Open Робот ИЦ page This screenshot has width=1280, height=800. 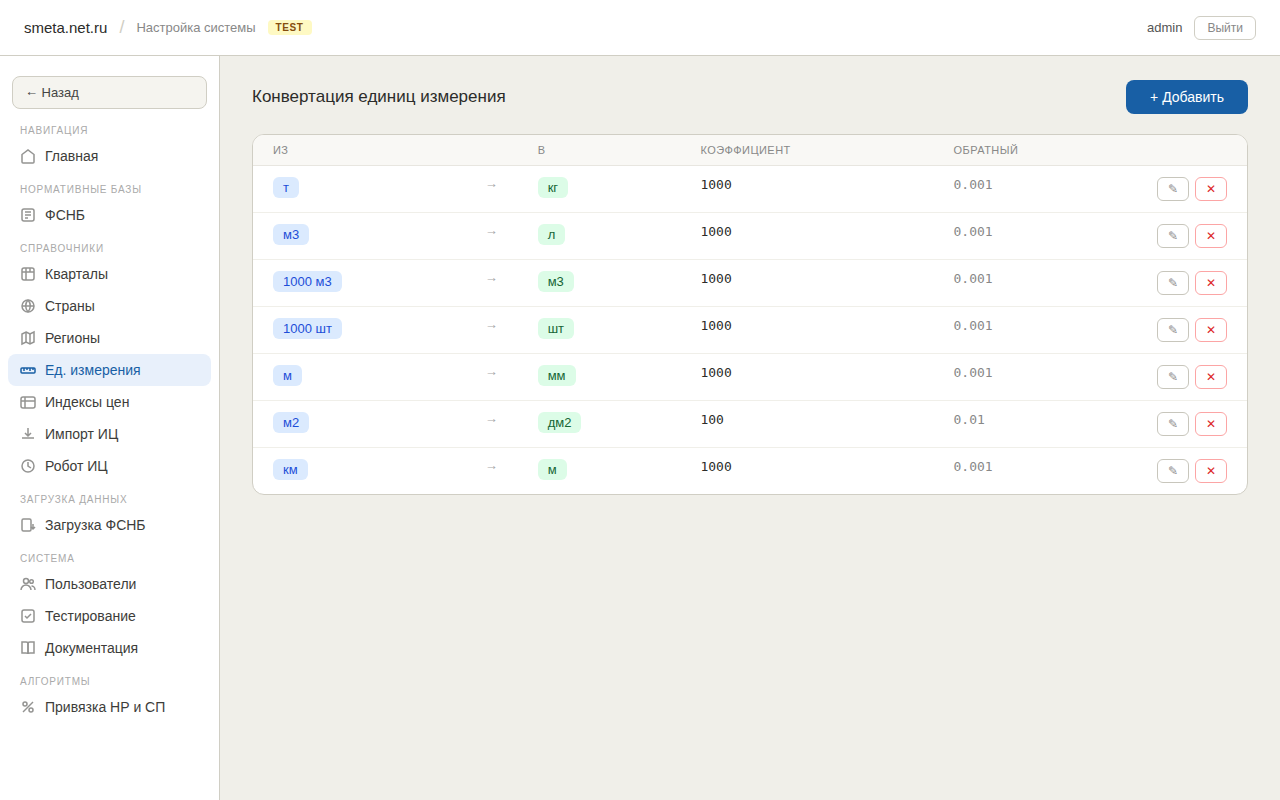[x=76, y=466]
